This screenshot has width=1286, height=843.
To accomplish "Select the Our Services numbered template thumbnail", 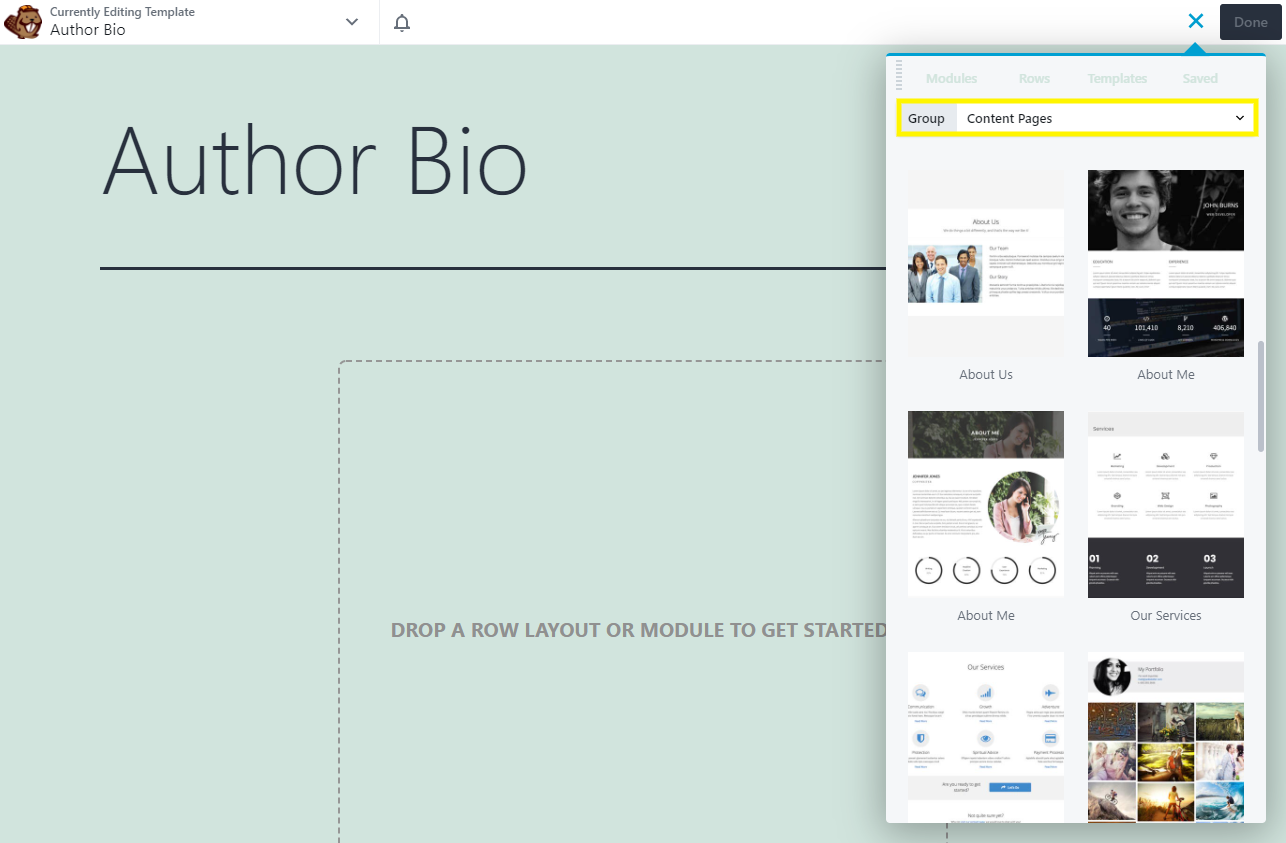I will pos(1165,504).
